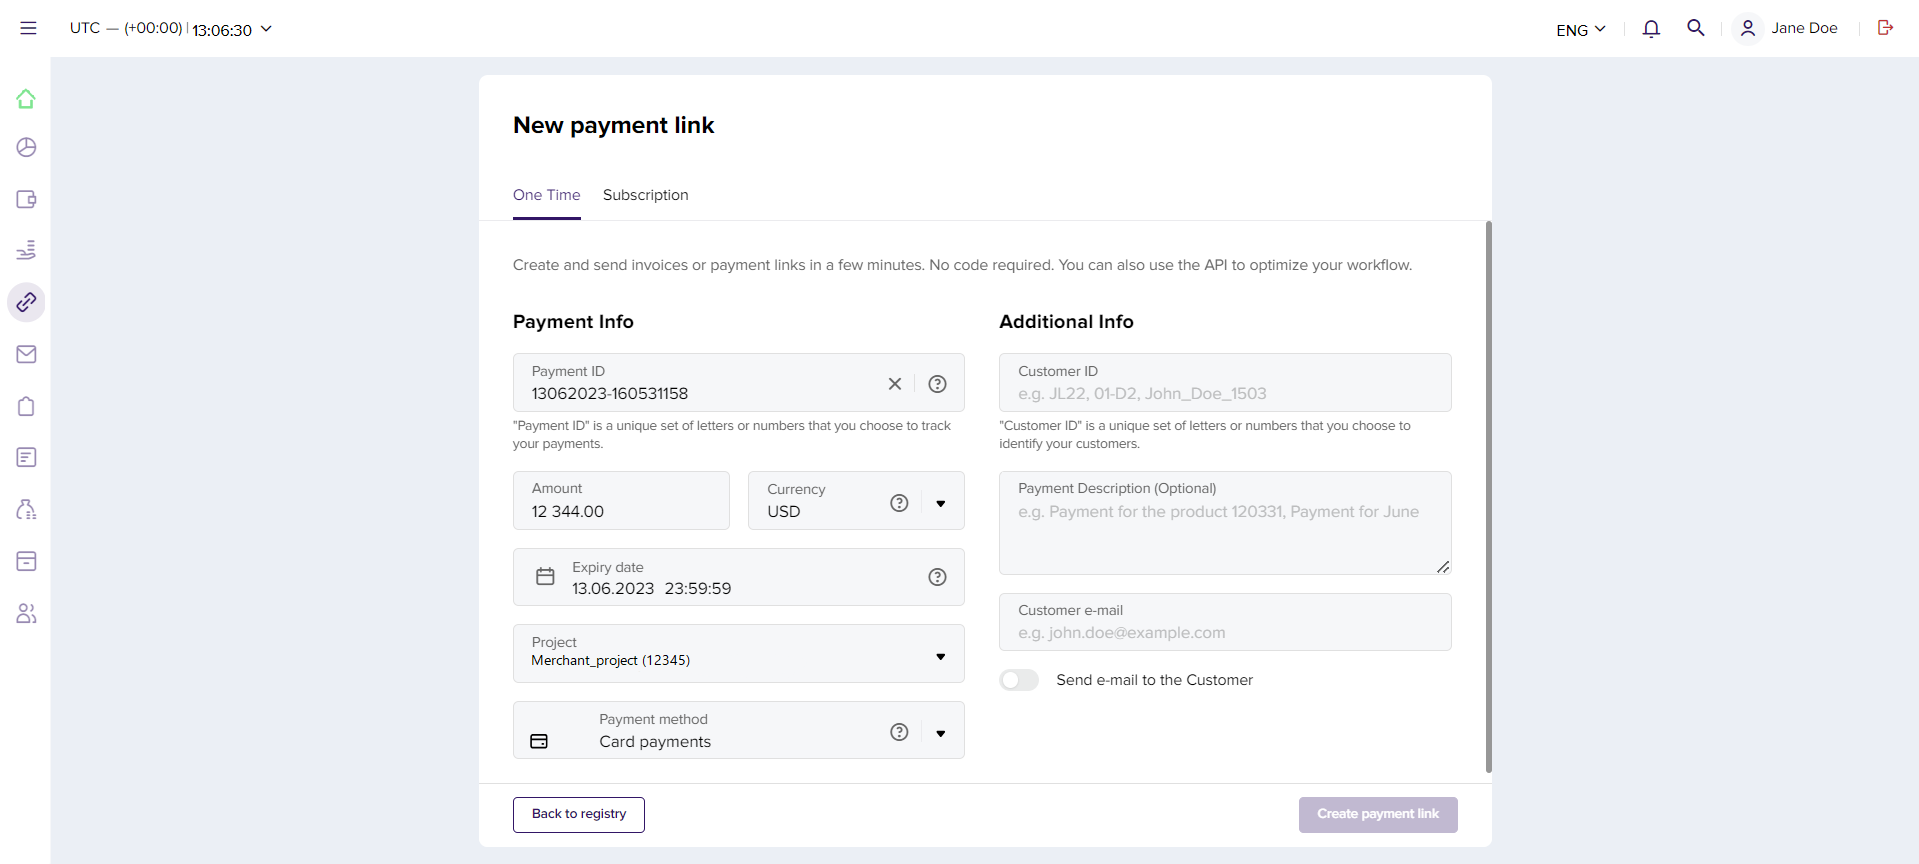Click the Customer e-mail input field

tap(1224, 632)
